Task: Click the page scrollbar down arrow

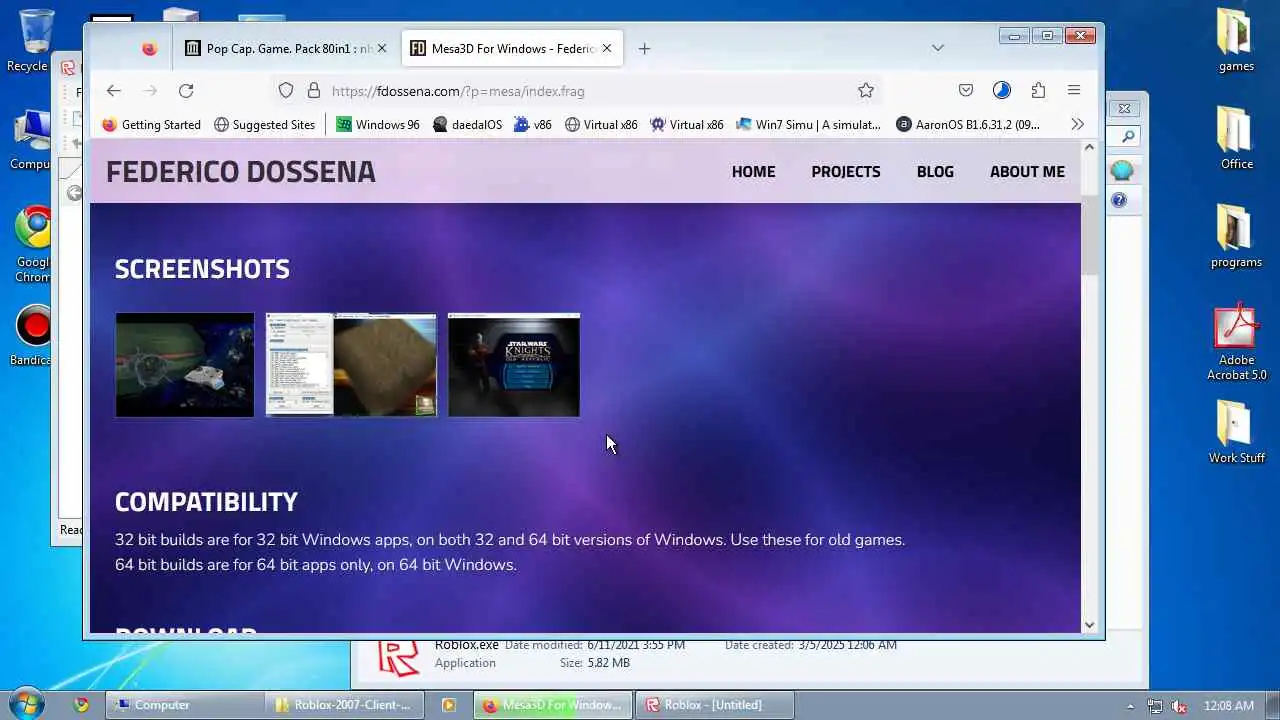Action: 1090,625
